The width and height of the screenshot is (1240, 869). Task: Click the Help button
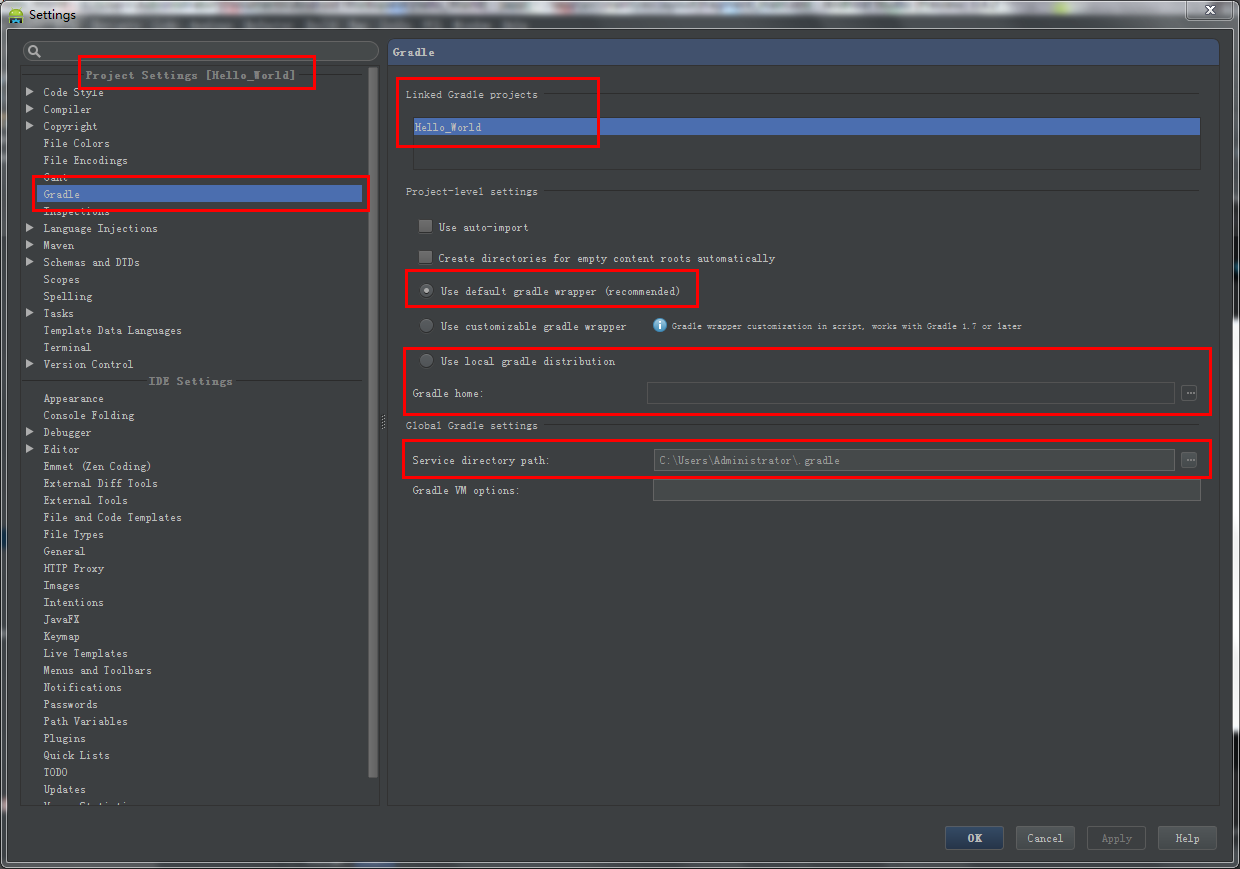click(x=1186, y=838)
